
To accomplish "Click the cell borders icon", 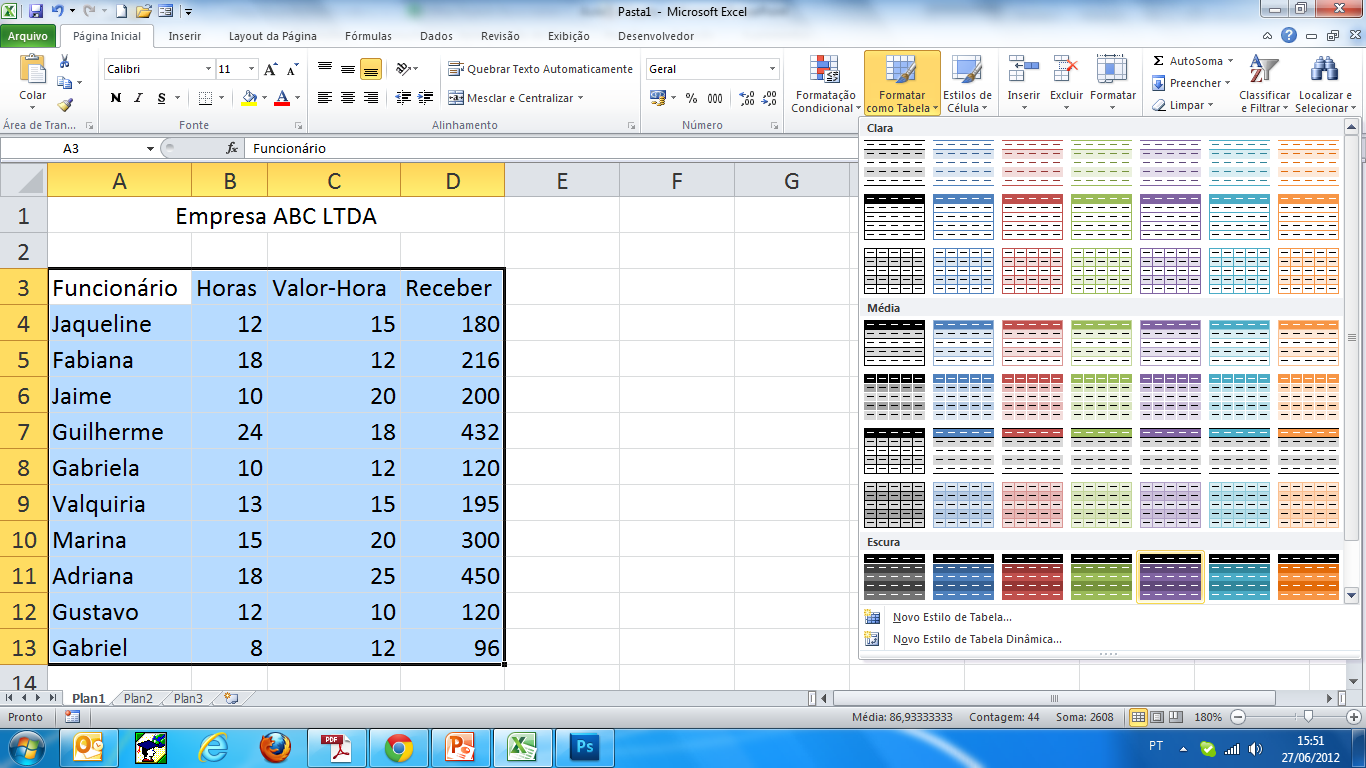I will (205, 98).
